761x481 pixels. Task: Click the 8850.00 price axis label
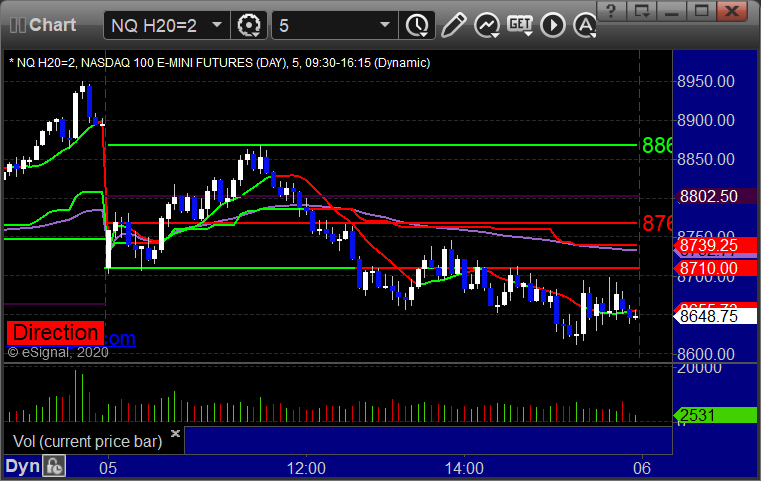pyautogui.click(x=706, y=159)
